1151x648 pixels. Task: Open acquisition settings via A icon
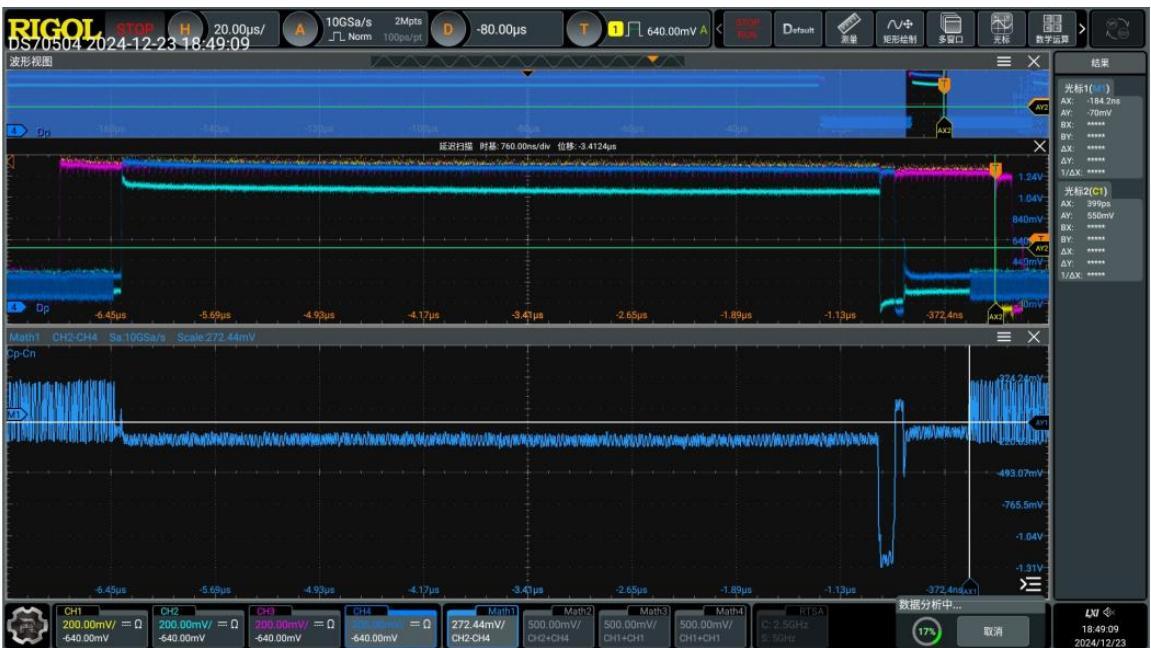(299, 30)
